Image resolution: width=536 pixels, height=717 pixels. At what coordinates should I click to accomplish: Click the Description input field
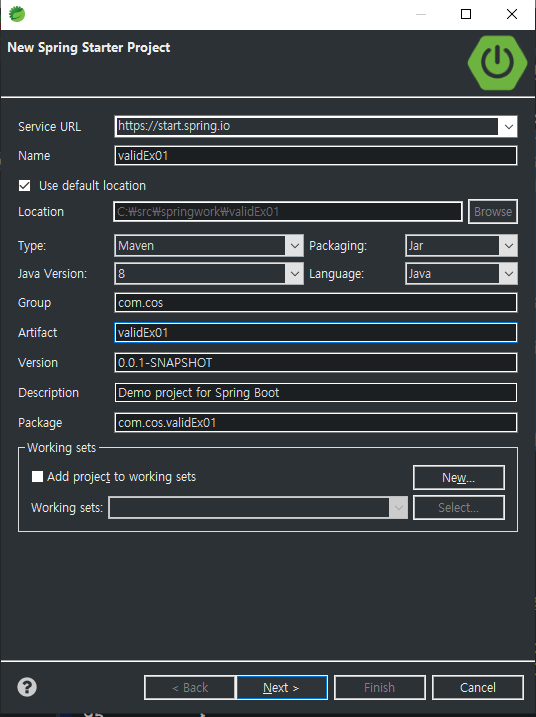pyautogui.click(x=316, y=393)
